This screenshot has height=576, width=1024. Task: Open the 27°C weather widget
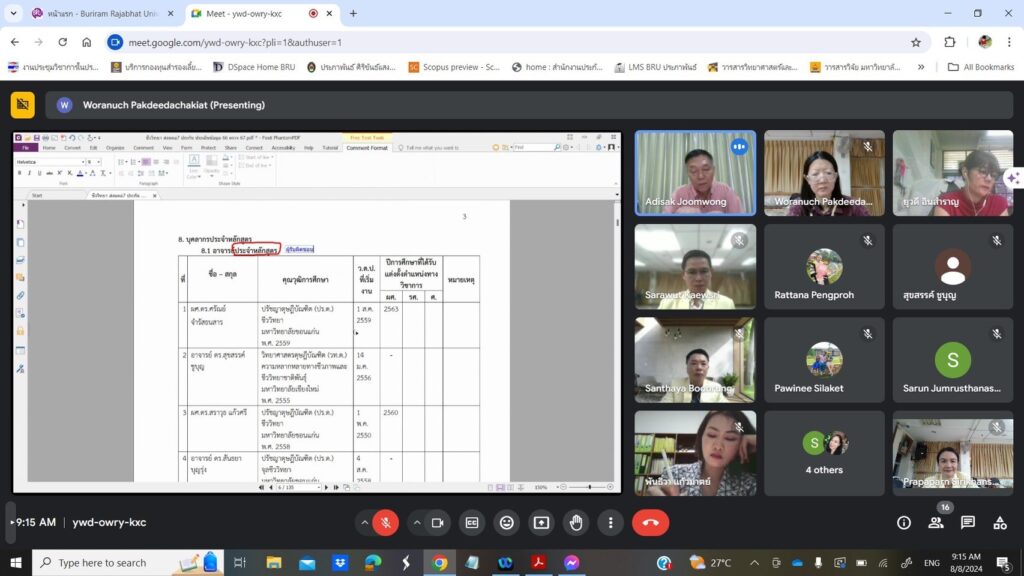[x=711, y=562]
